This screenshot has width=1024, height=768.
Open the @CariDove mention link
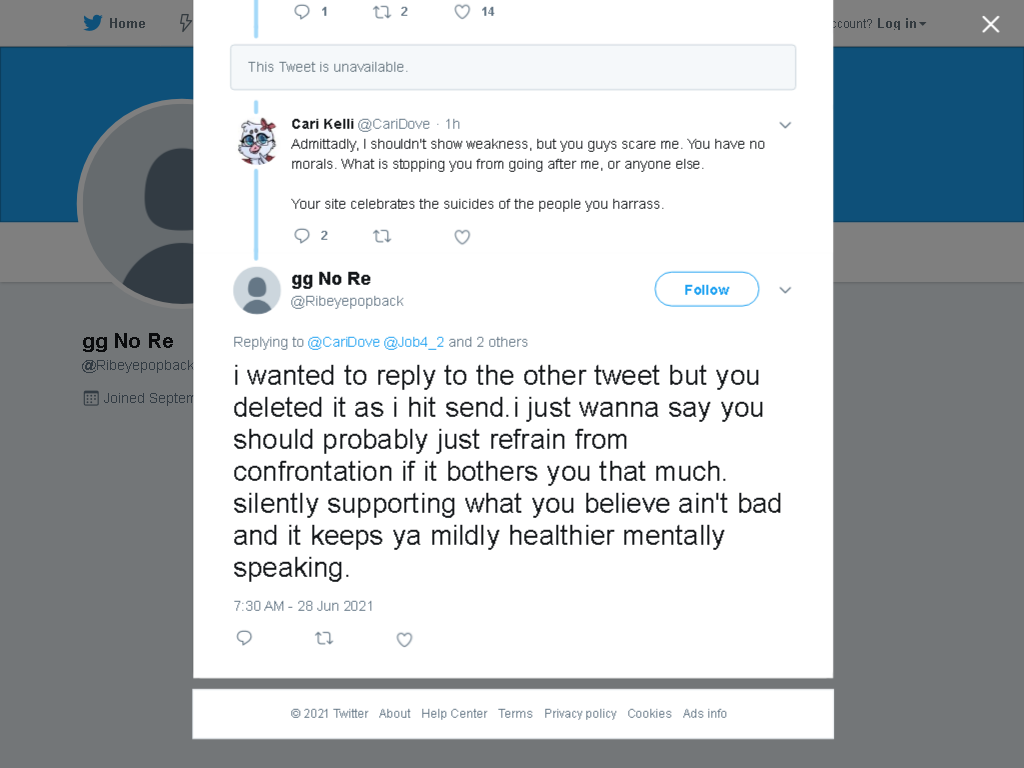(x=344, y=342)
